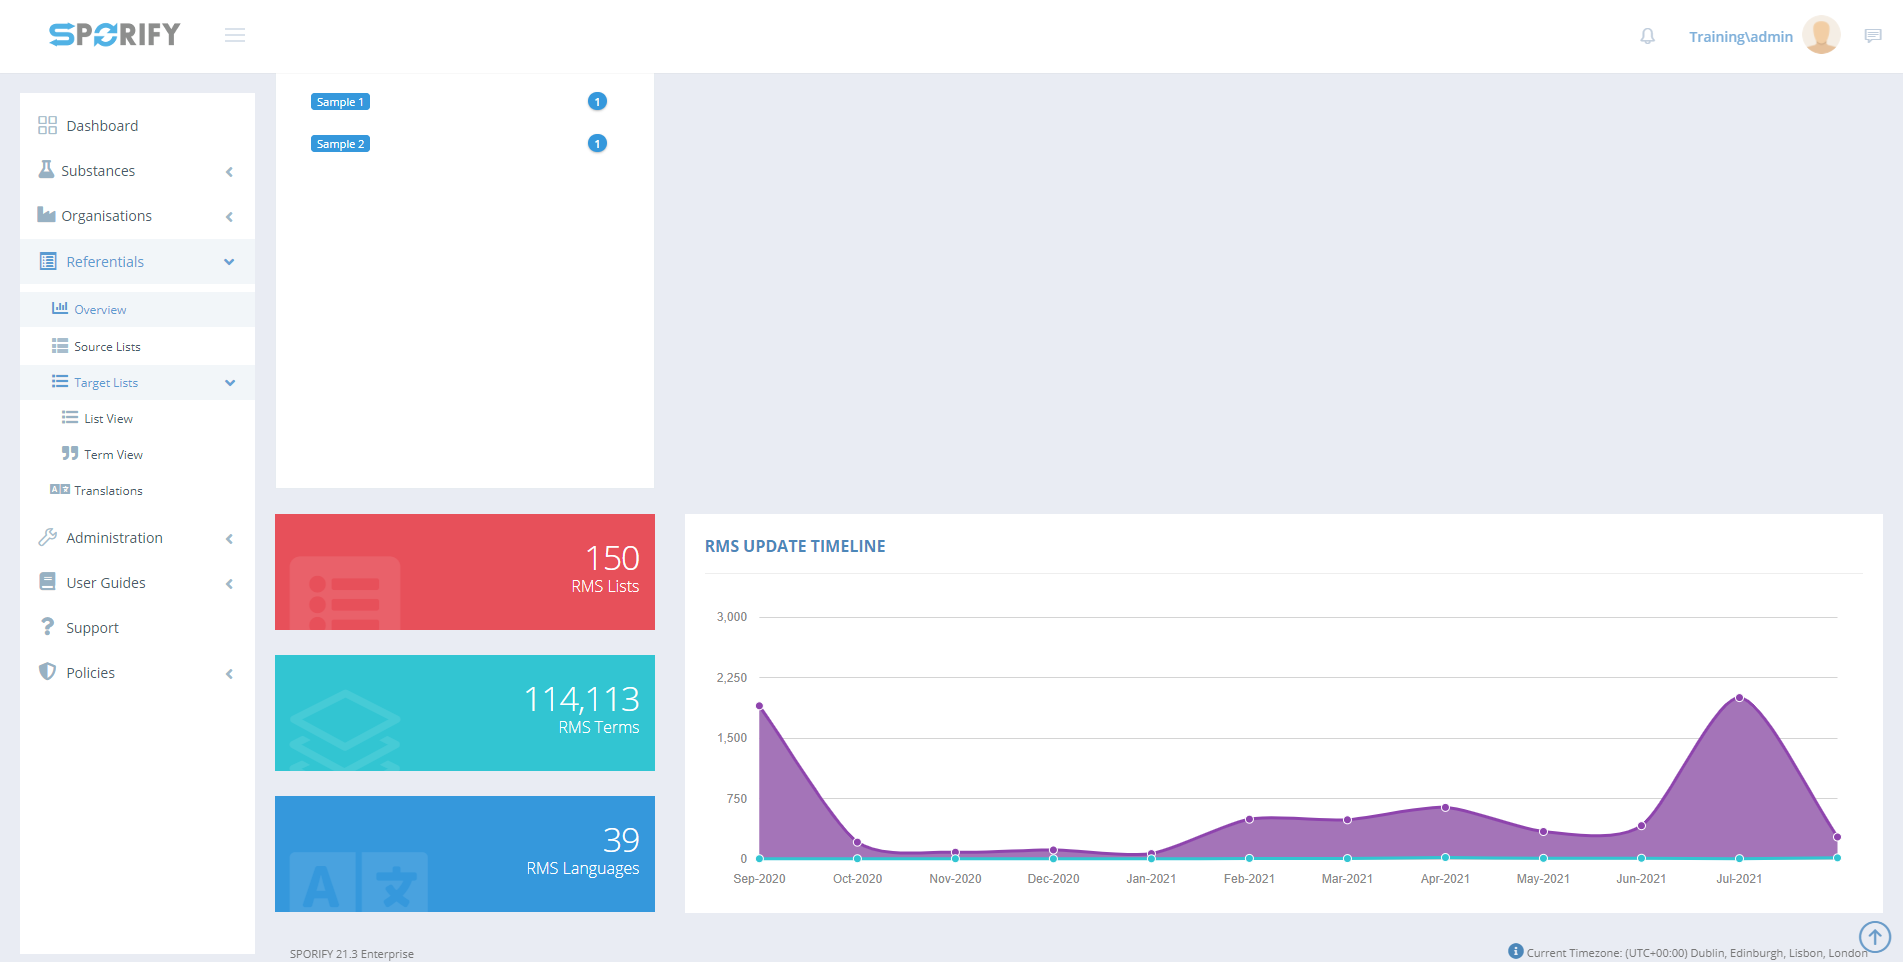
Task: Click the Sample 1 tag
Action: pos(340,102)
